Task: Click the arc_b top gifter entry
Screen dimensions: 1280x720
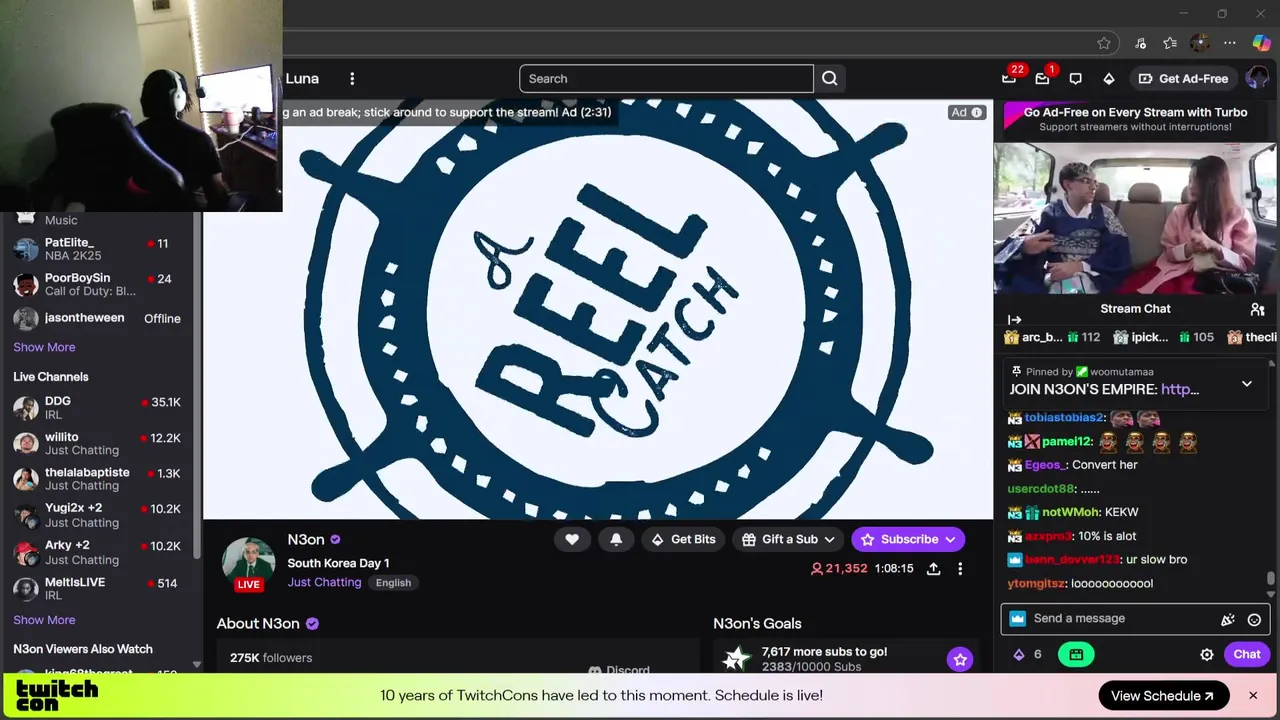Action: pyautogui.click(x=1052, y=338)
